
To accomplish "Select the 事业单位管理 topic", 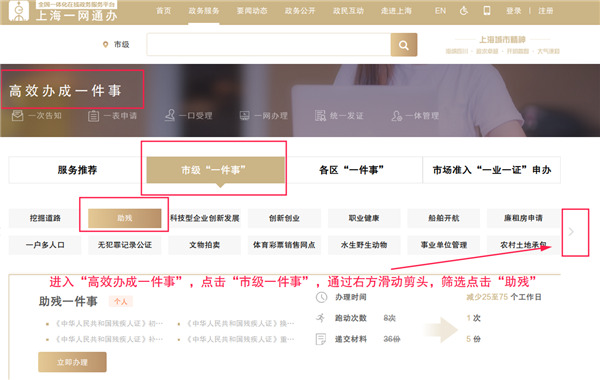I will click(x=443, y=245).
